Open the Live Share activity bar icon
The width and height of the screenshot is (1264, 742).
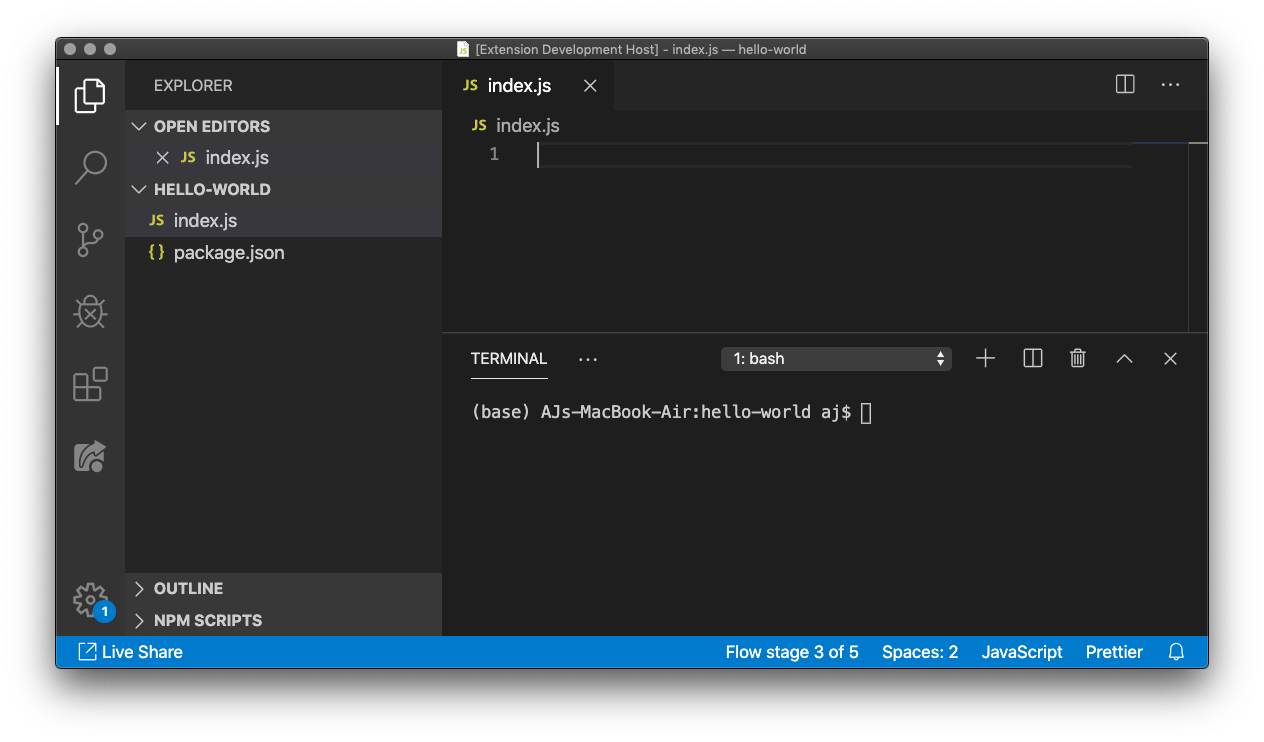tap(90, 457)
